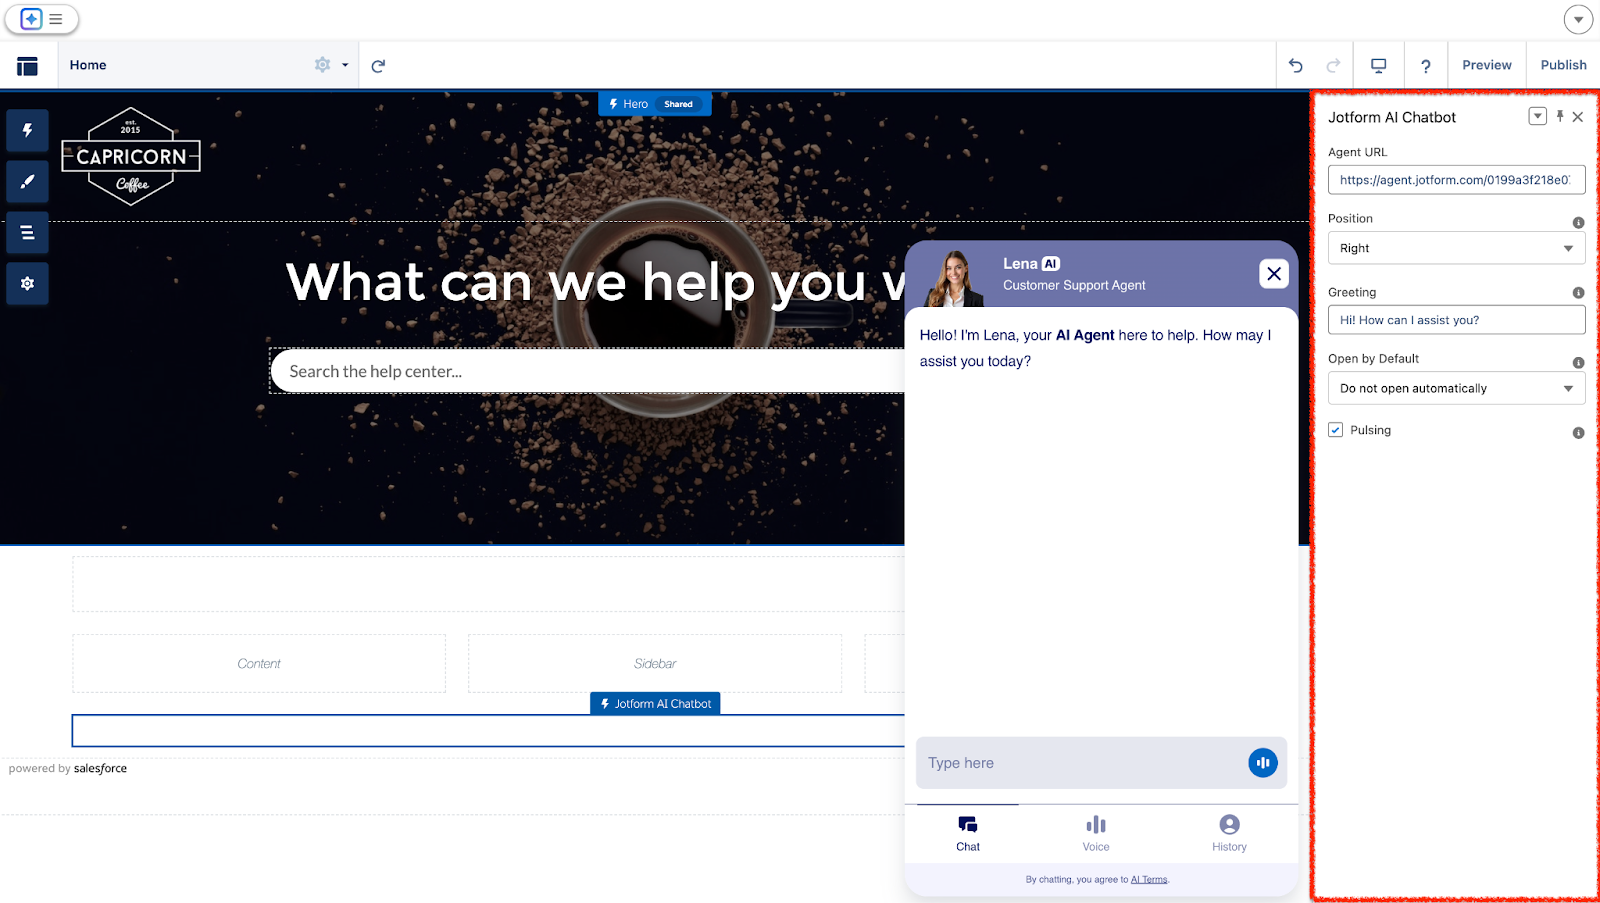The height and width of the screenshot is (903, 1600).
Task: Collapse the Jotform AI Chatbot panel via its chevron
Action: (1536, 116)
